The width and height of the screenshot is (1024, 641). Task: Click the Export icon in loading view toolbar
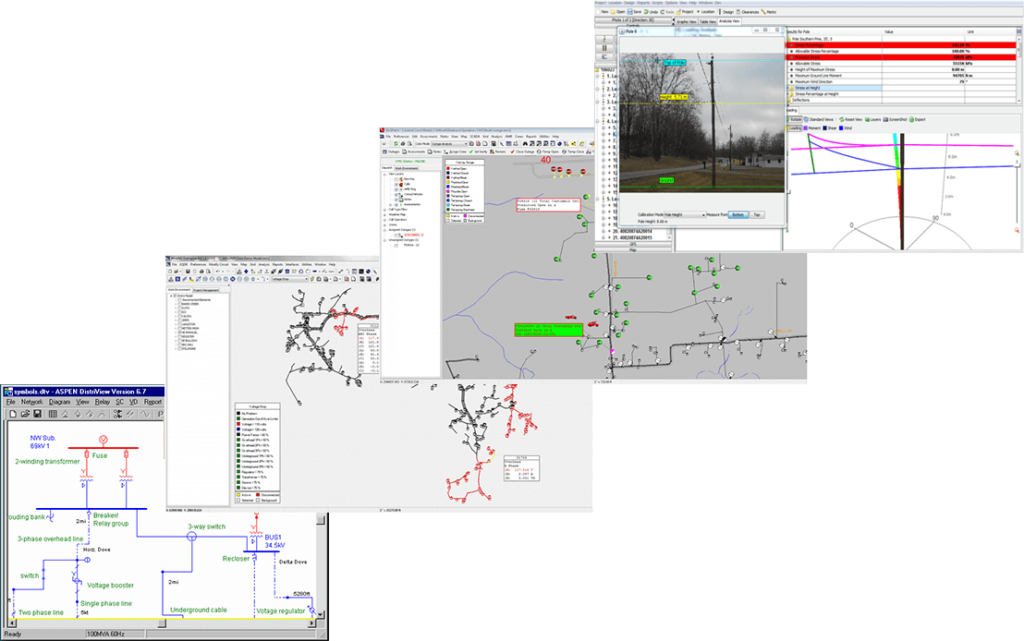point(911,119)
